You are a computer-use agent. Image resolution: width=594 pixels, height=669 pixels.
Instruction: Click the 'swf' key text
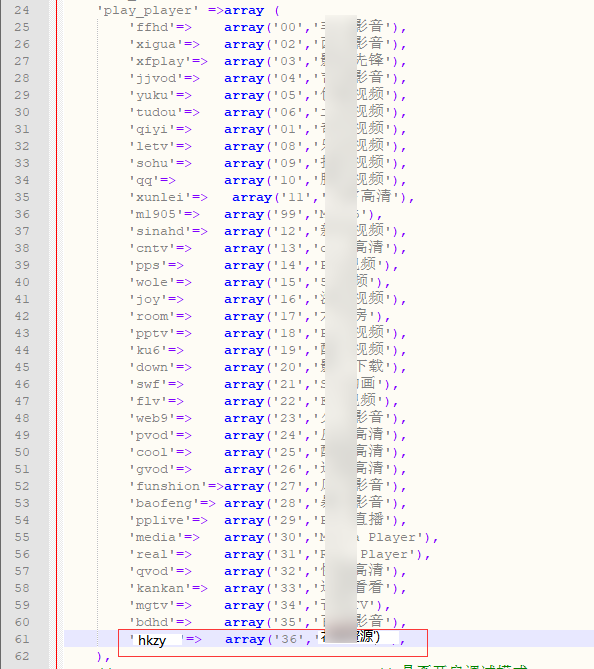pyautogui.click(x=148, y=384)
